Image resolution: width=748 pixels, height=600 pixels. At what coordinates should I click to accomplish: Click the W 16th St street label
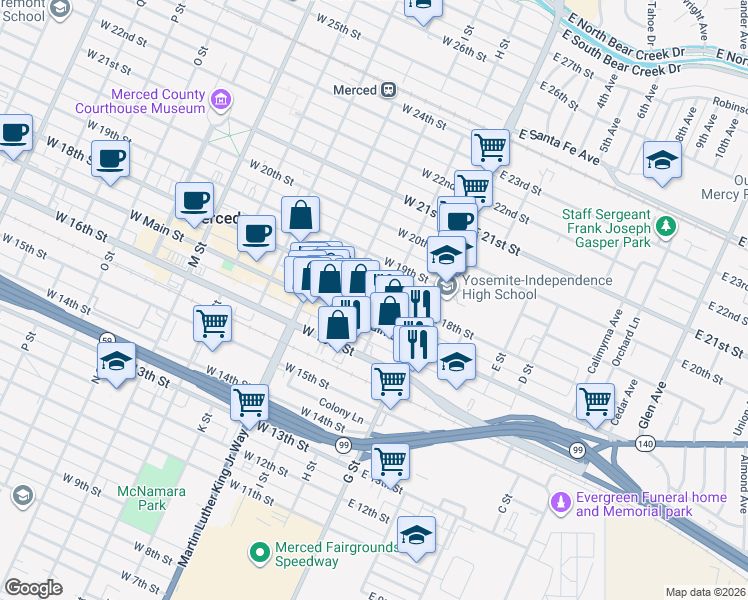click(81, 227)
